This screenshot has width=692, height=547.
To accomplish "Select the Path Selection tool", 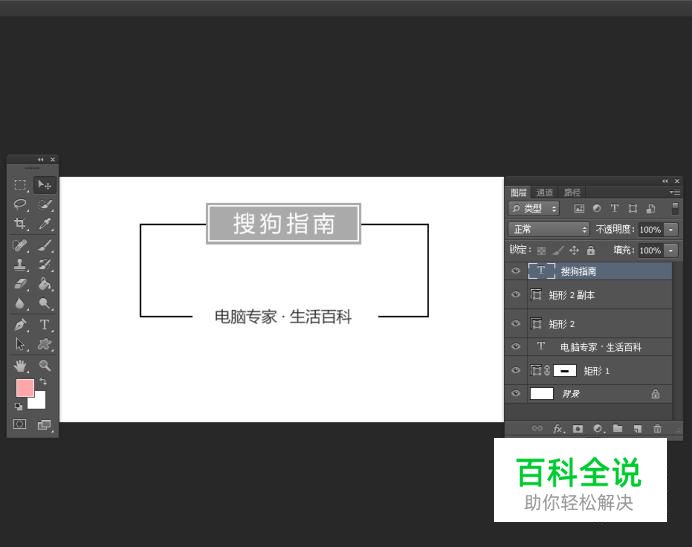I will pyautogui.click(x=20, y=344).
